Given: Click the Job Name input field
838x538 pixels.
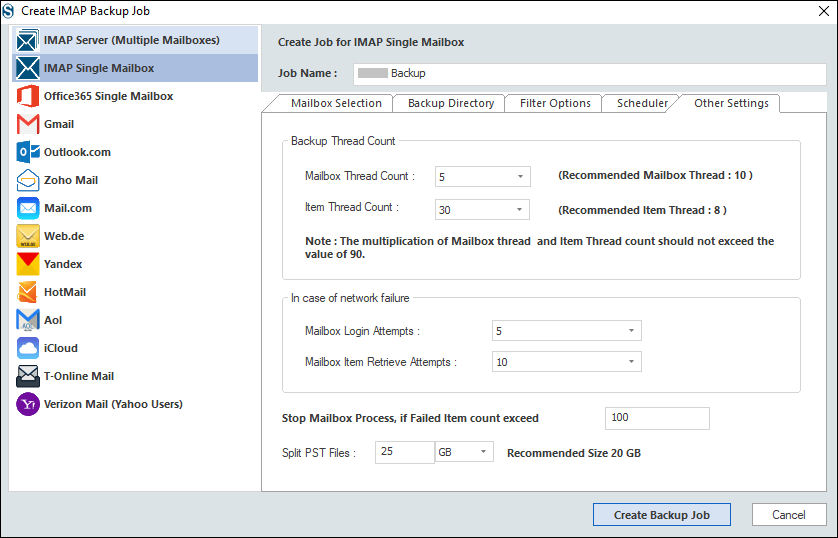Looking at the screenshot, I should click(589, 74).
